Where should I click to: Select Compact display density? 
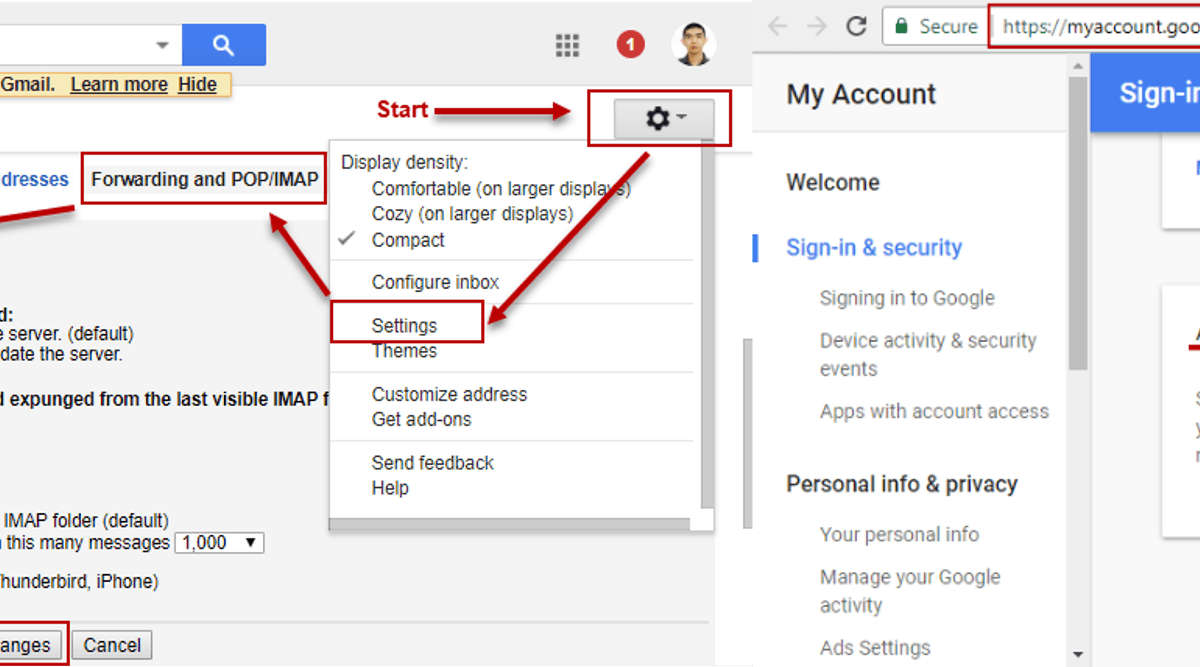point(406,240)
